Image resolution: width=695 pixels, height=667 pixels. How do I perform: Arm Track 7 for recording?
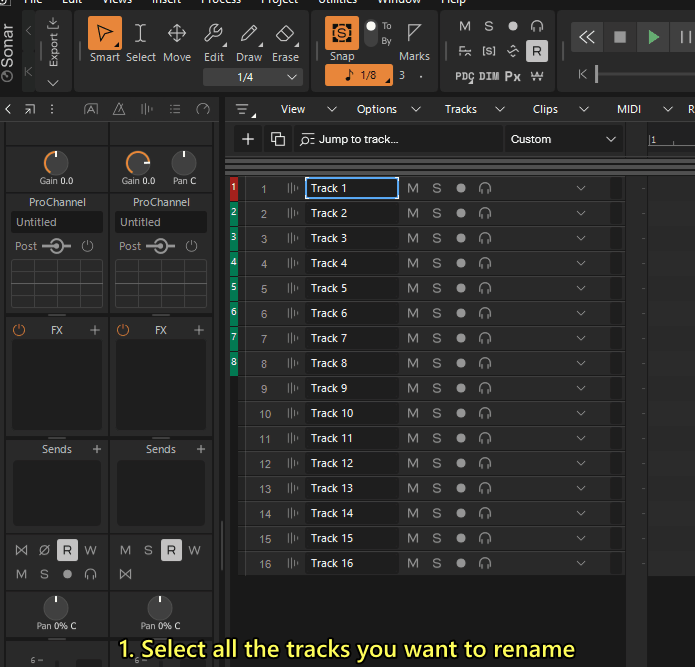461,339
